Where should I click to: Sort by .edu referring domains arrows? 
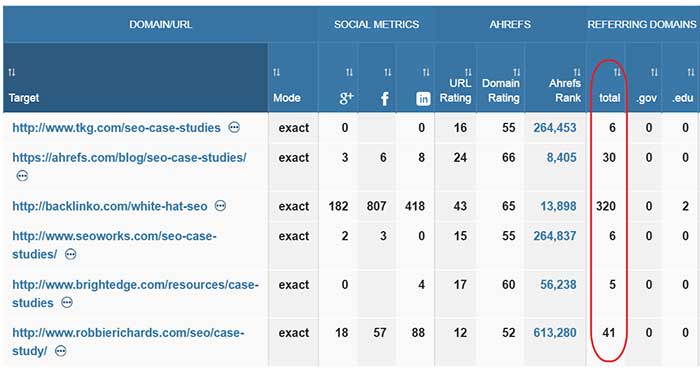coord(691,72)
